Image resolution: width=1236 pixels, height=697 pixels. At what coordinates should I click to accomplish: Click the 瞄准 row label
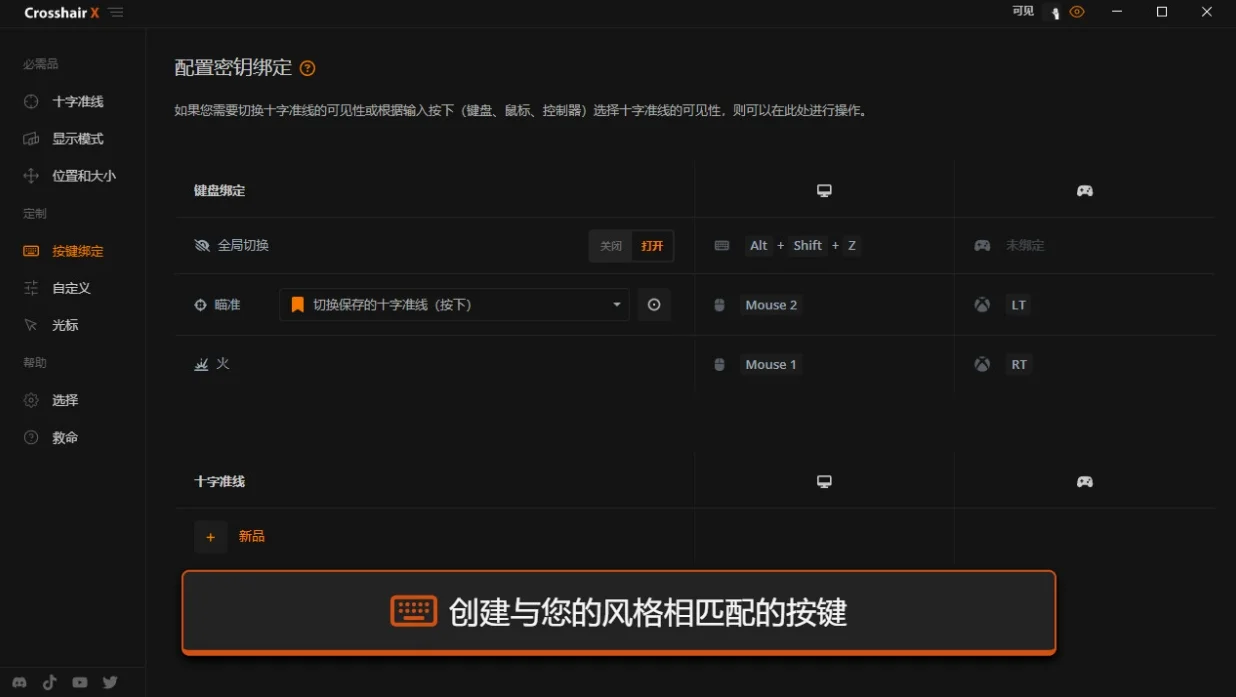[227, 305]
